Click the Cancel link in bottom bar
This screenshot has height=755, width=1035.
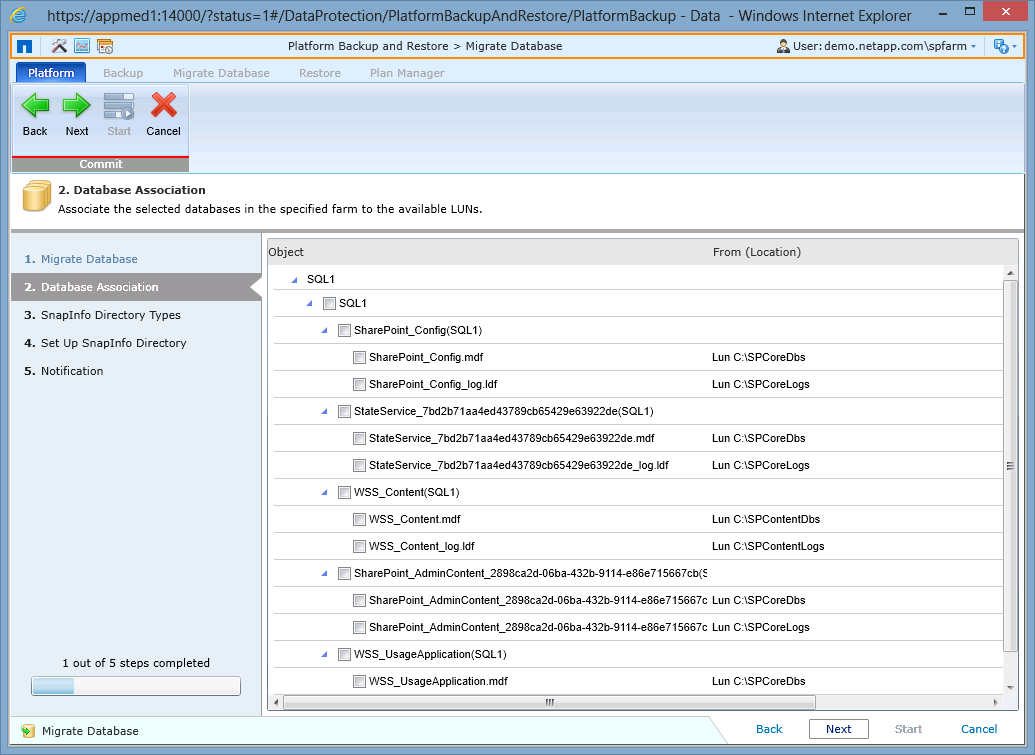(x=979, y=729)
